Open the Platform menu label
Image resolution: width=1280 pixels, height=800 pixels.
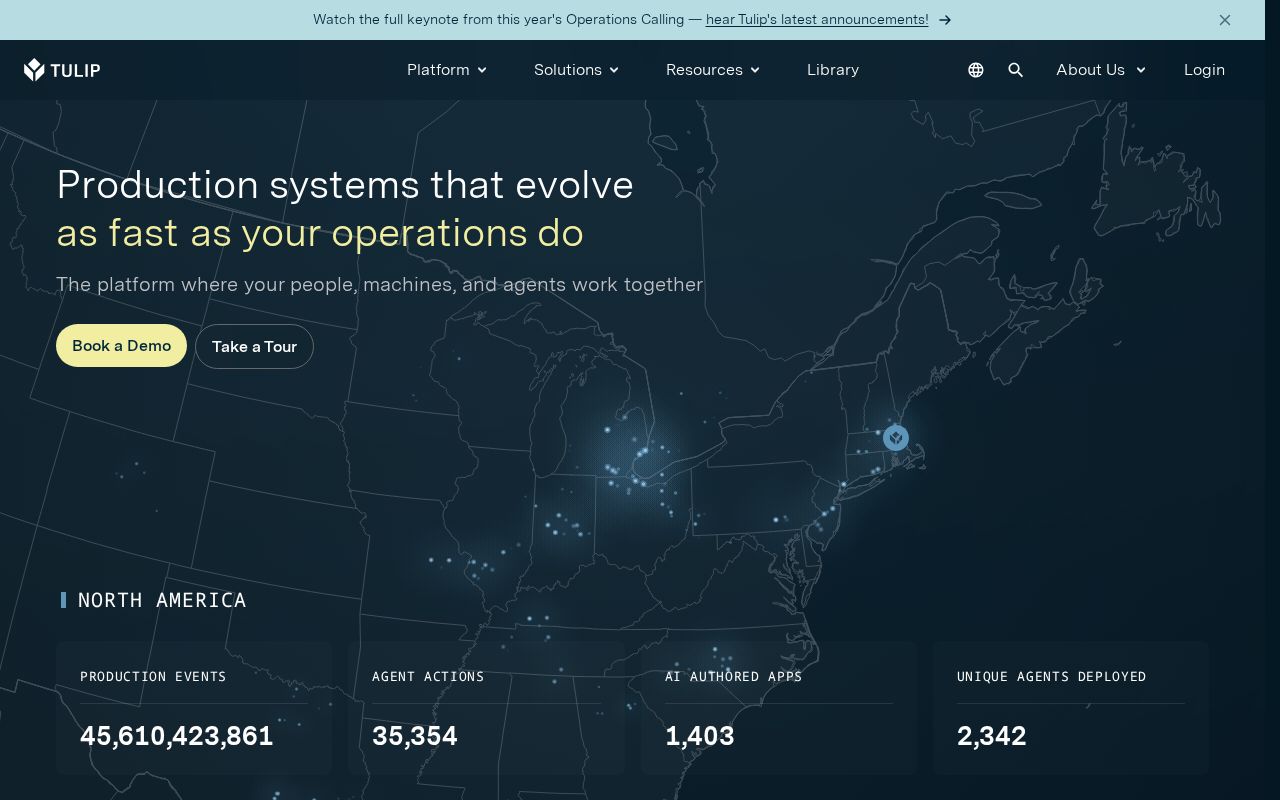[x=438, y=70]
